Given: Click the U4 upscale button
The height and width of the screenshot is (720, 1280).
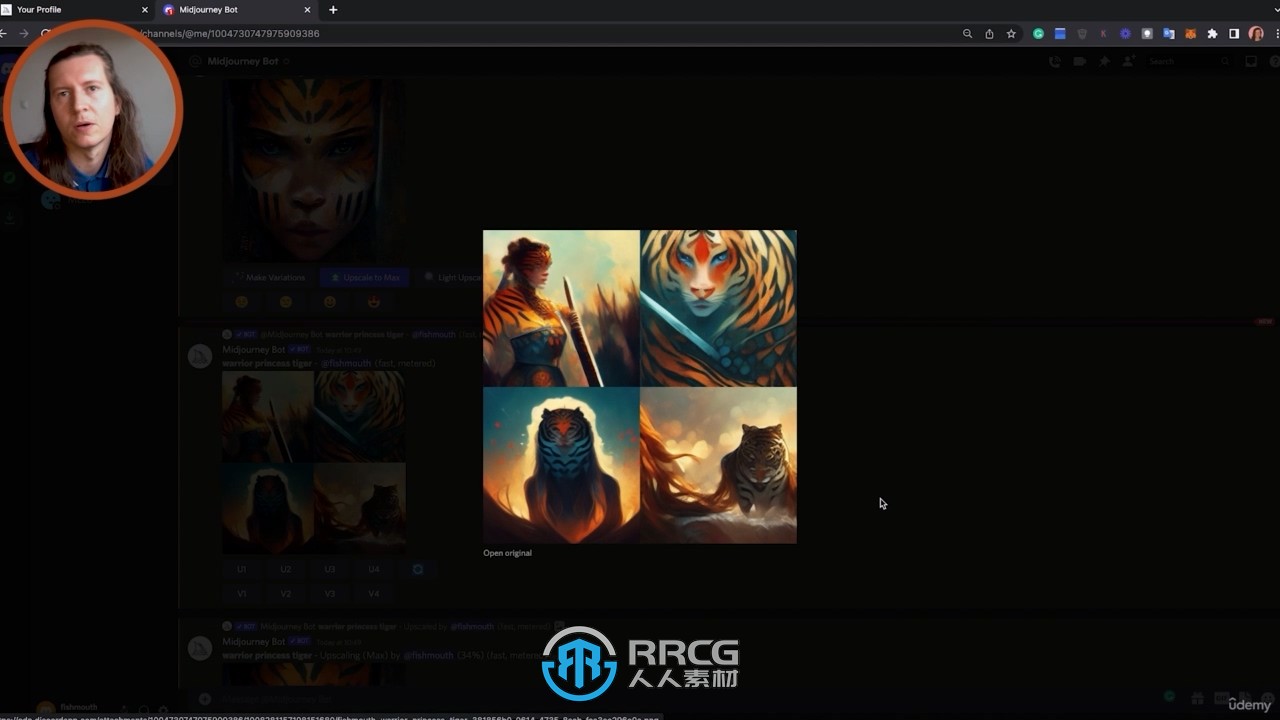Looking at the screenshot, I should [373, 569].
